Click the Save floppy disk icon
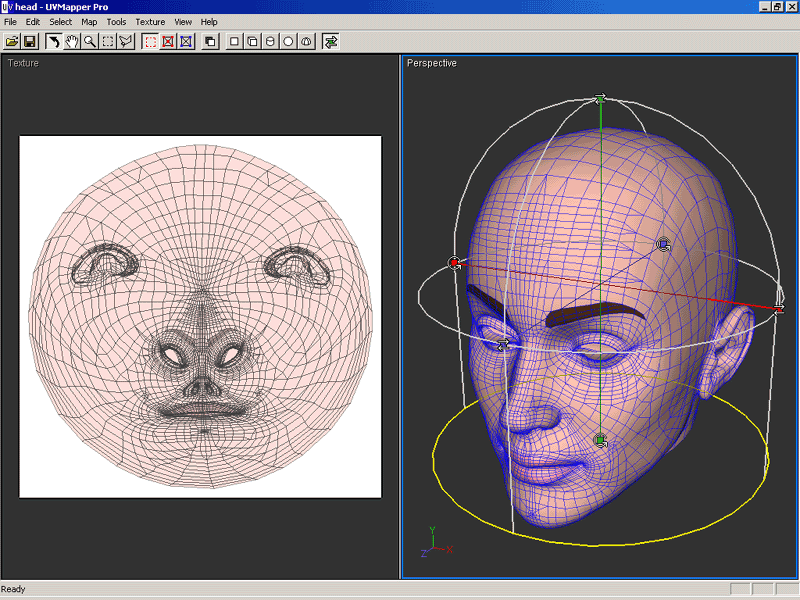Screen dimensions: 800x600 coord(30,41)
